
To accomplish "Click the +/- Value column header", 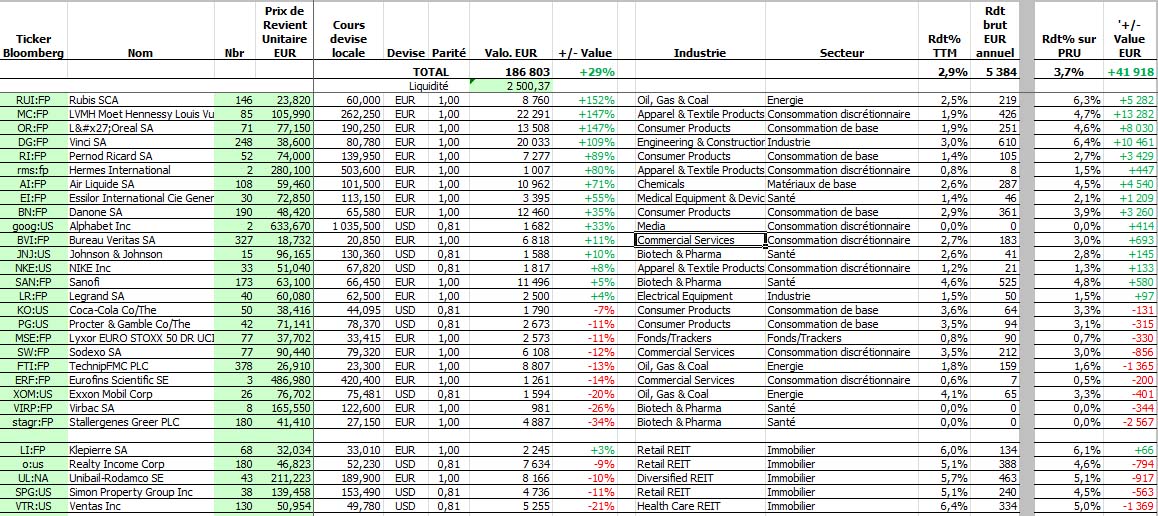I will click(x=585, y=53).
